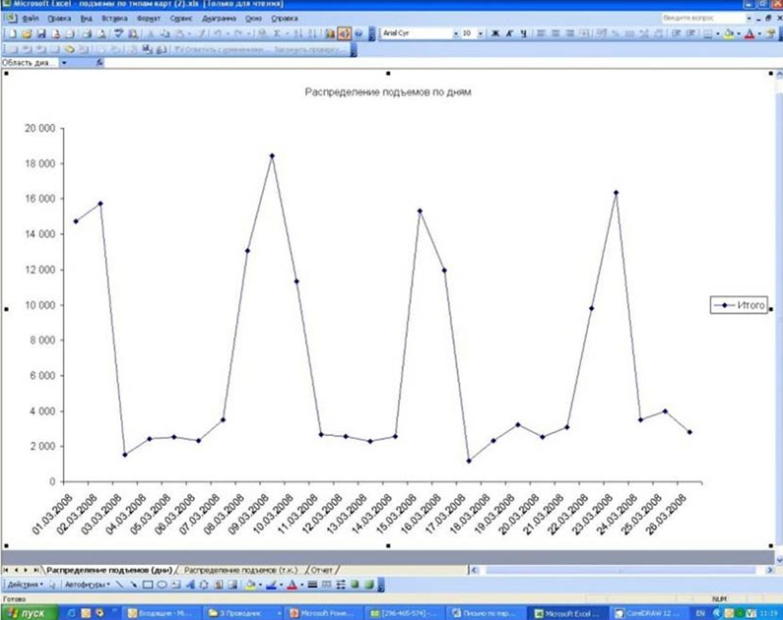The image size is (783, 620).
Task: Switch to the Отчет sheet tab
Action: coord(322,569)
